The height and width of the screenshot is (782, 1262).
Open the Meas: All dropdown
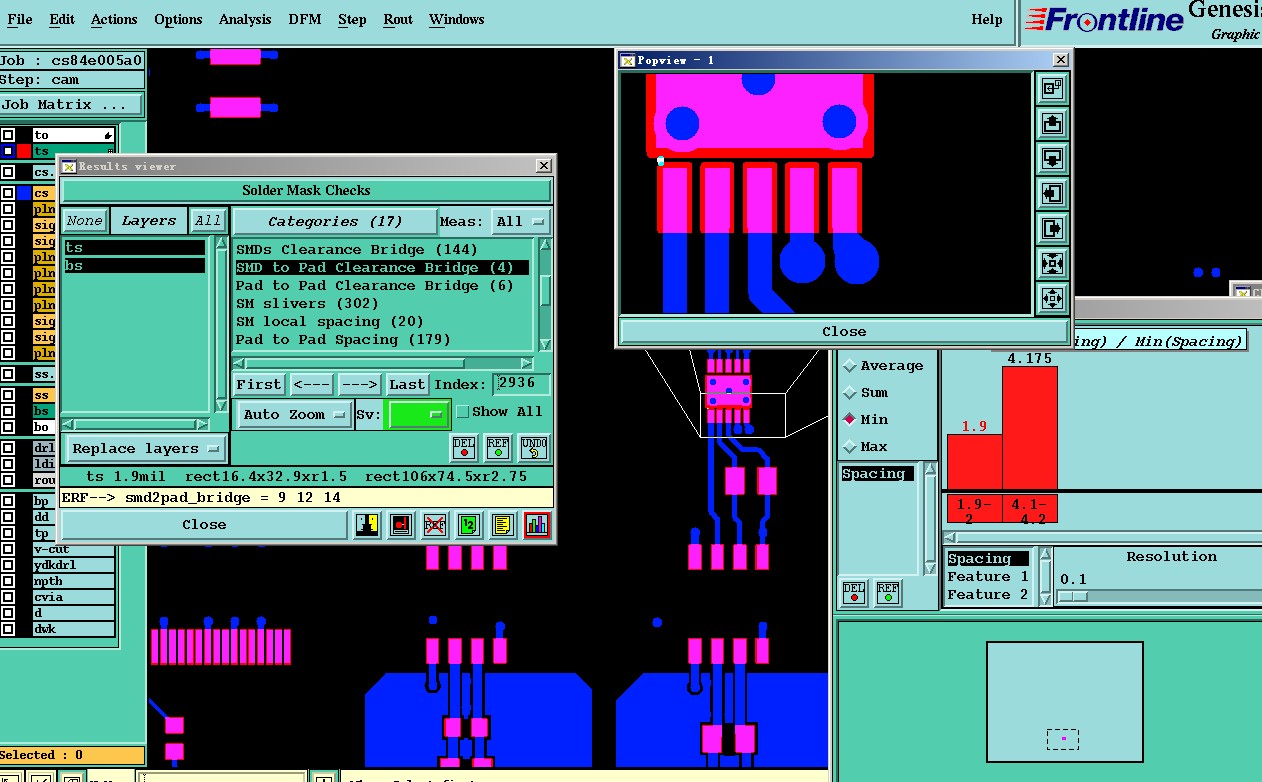(x=522, y=221)
